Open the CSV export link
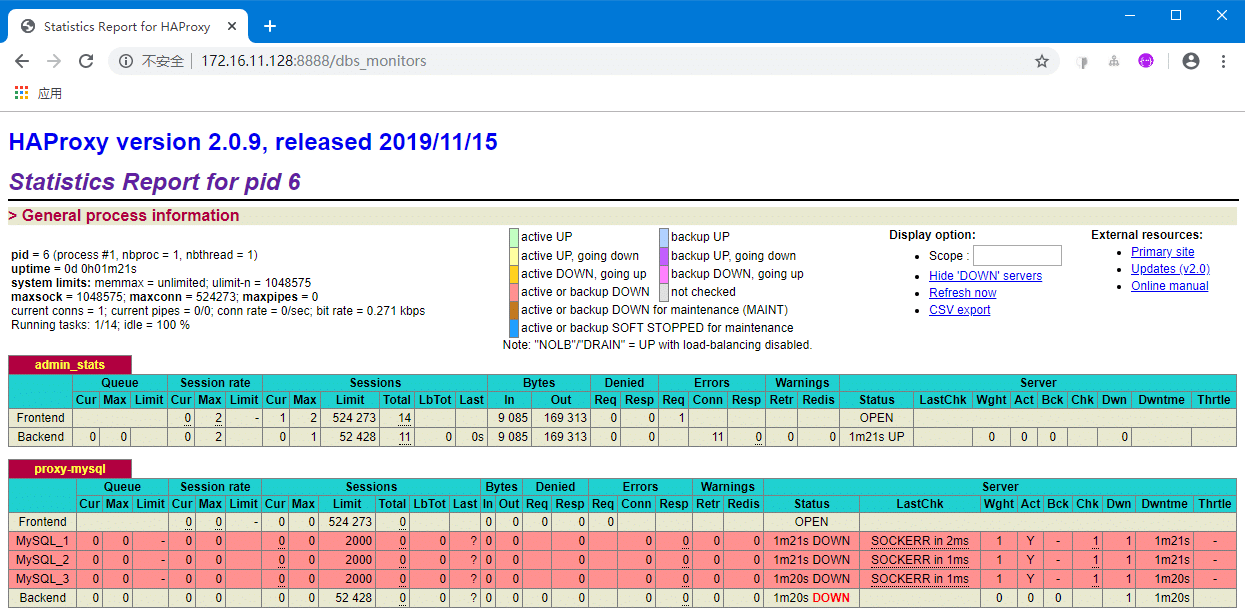Image resolution: width=1245 pixels, height=612 pixels. pyautogui.click(x=959, y=310)
